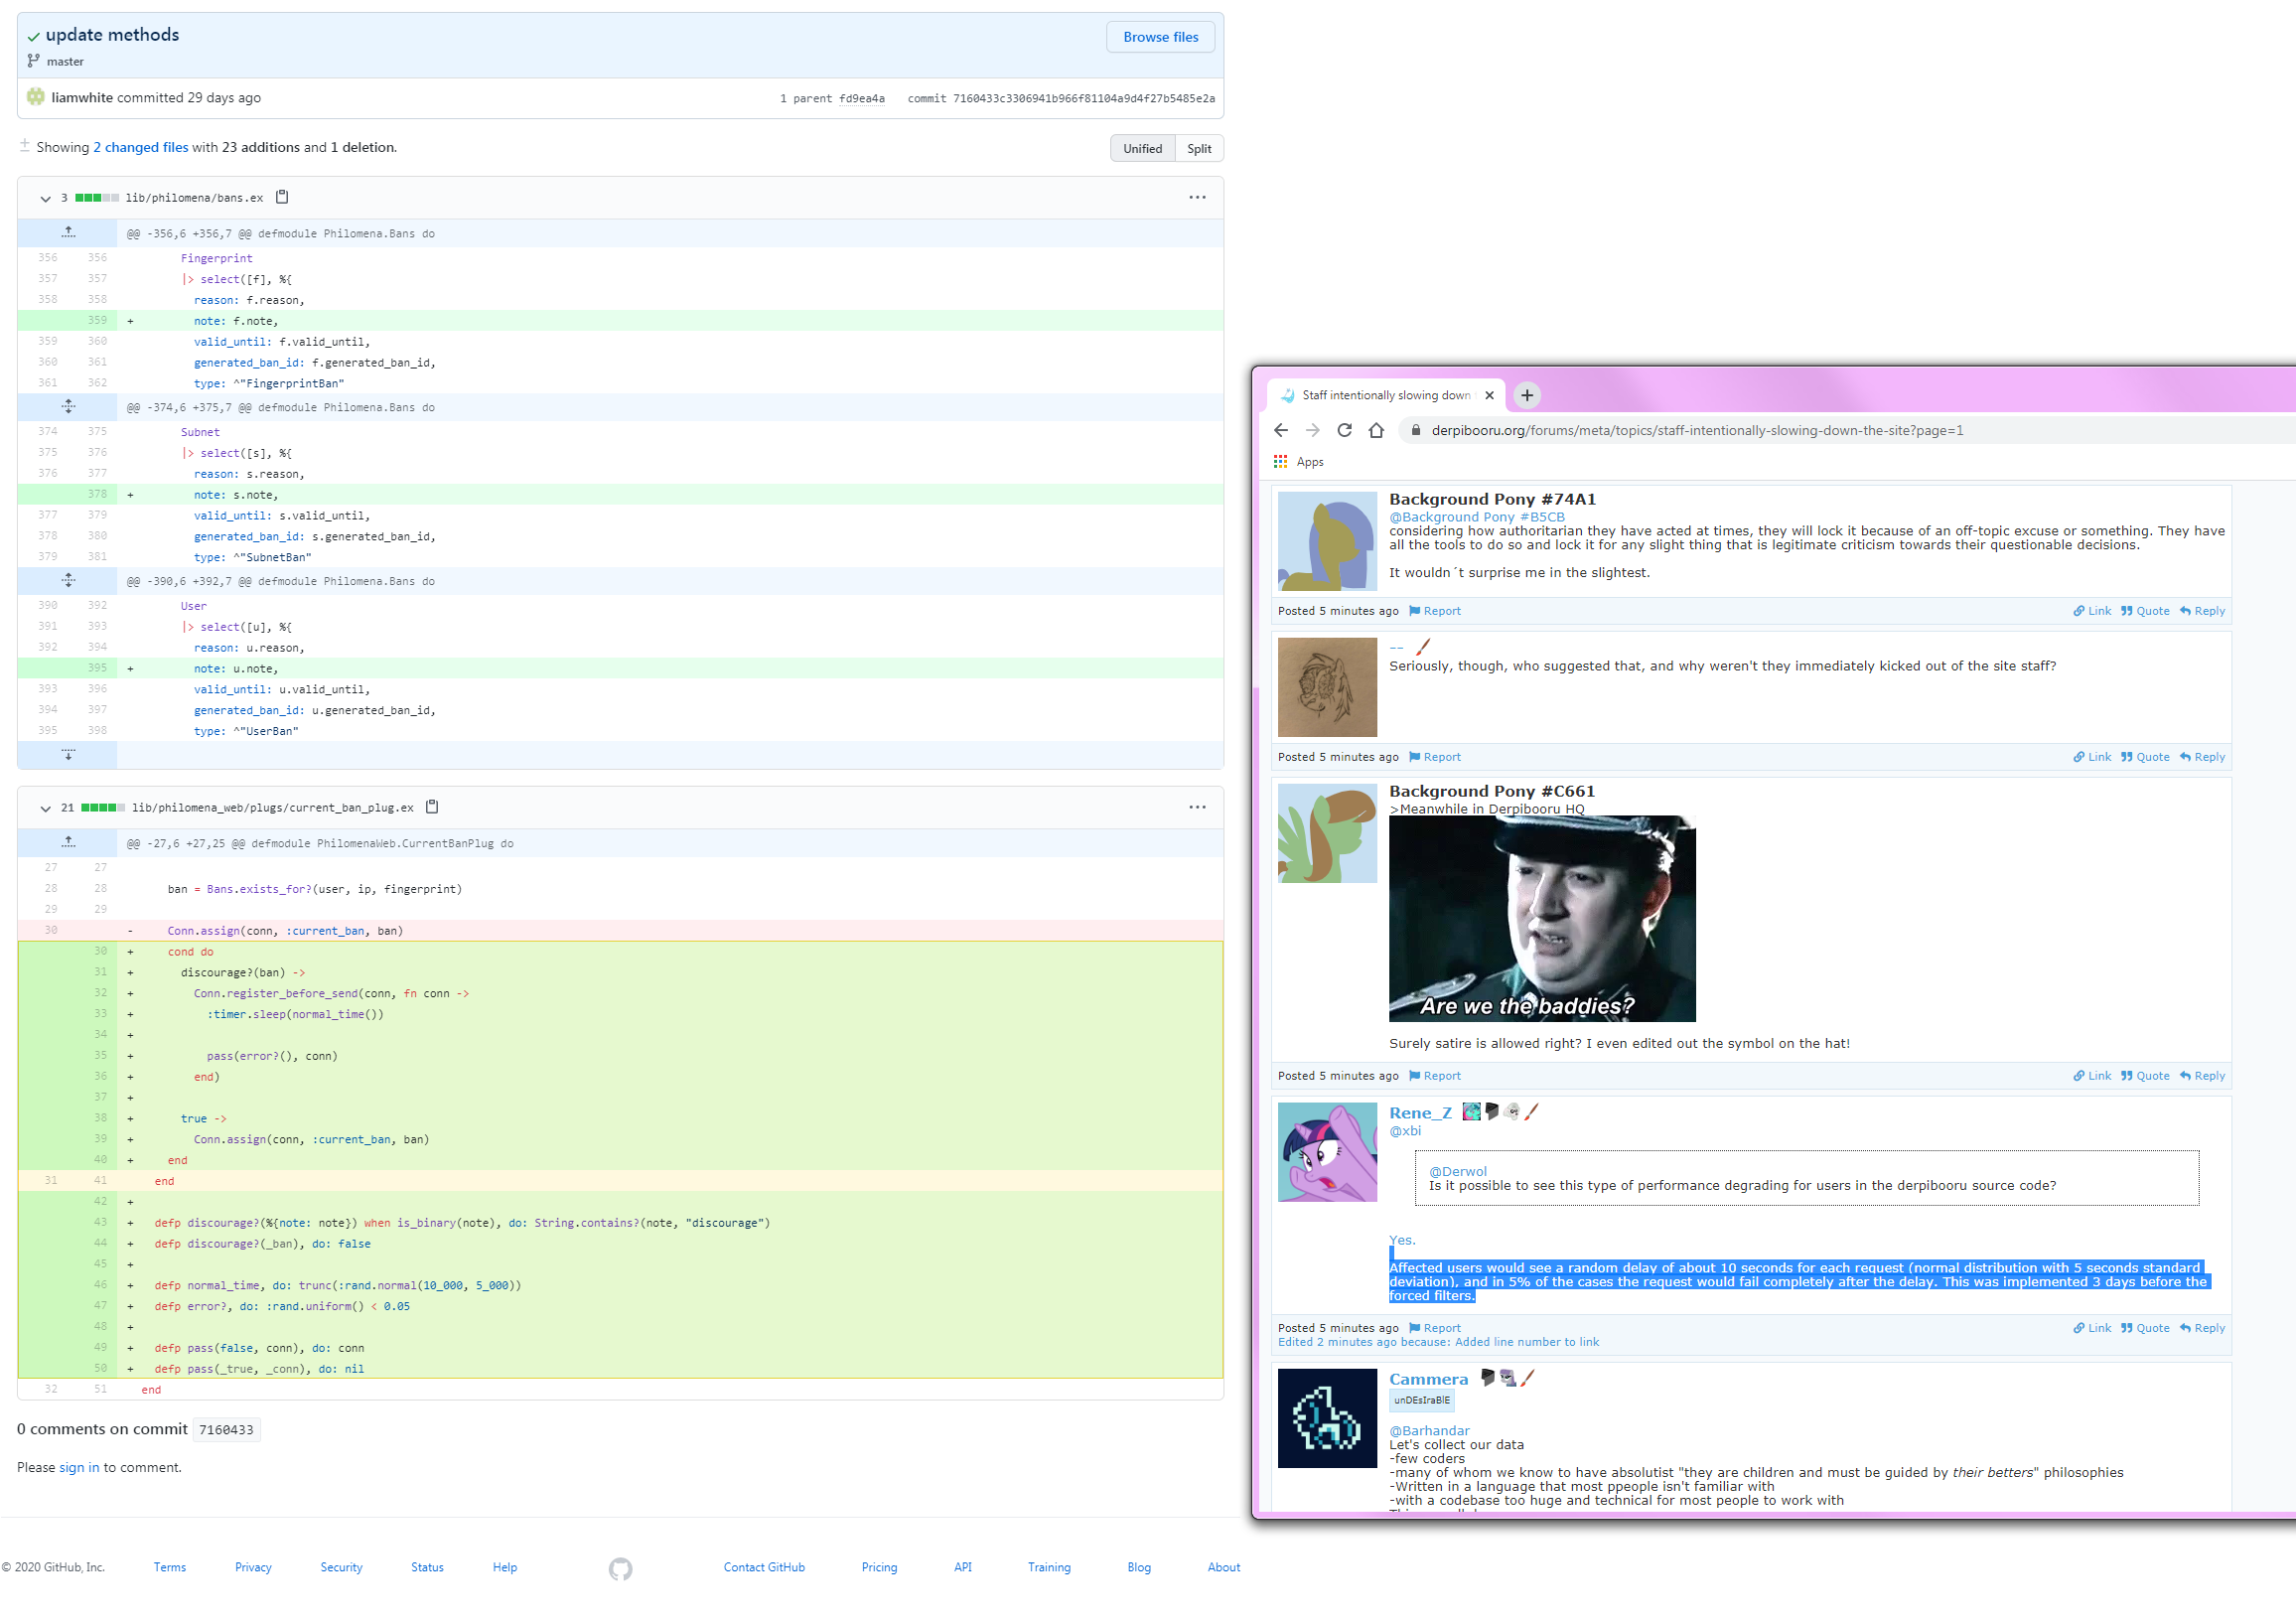The image size is (2296, 1624).
Task: Expand hidden lines at the -390,6 hunk
Action: [68, 581]
